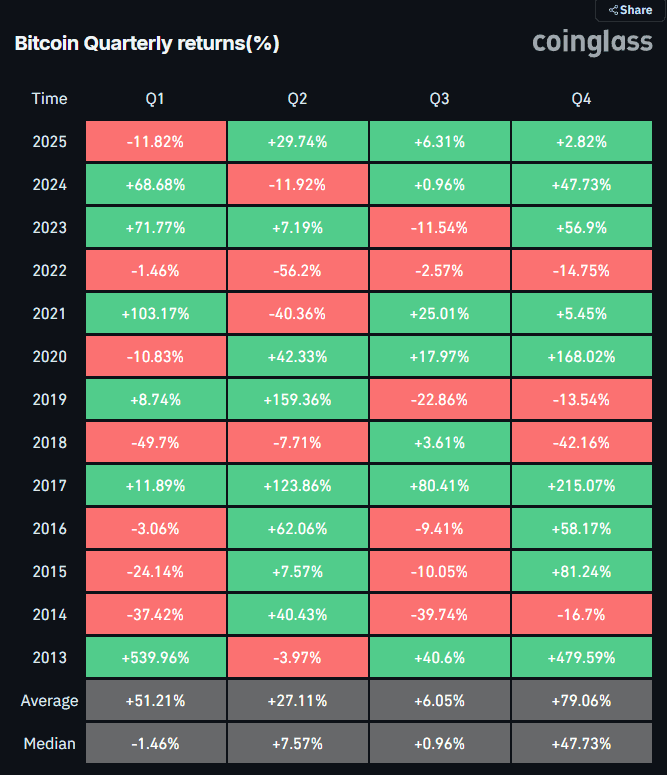Click the Q1 column header
The height and width of the screenshot is (775, 667).
coord(155,99)
